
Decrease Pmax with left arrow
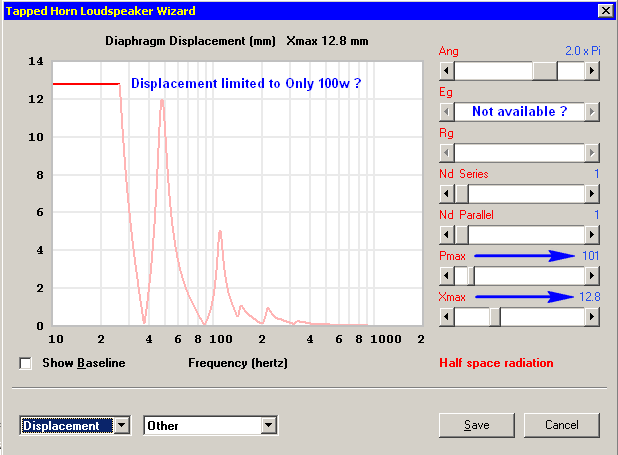pyautogui.click(x=447, y=276)
